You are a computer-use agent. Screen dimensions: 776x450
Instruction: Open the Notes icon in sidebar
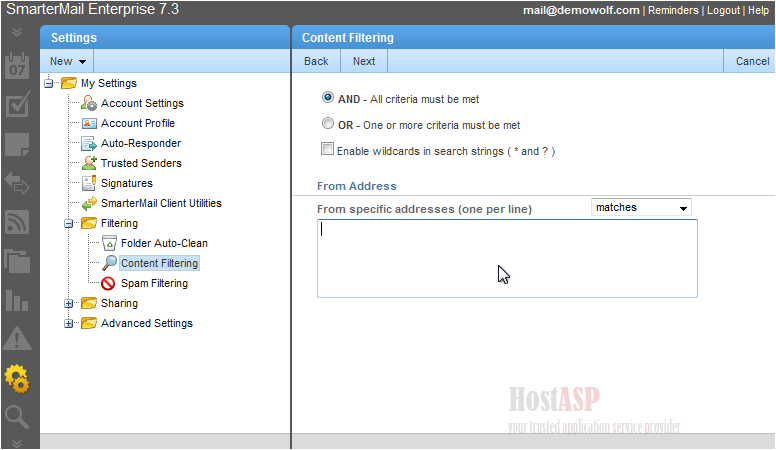point(17,145)
